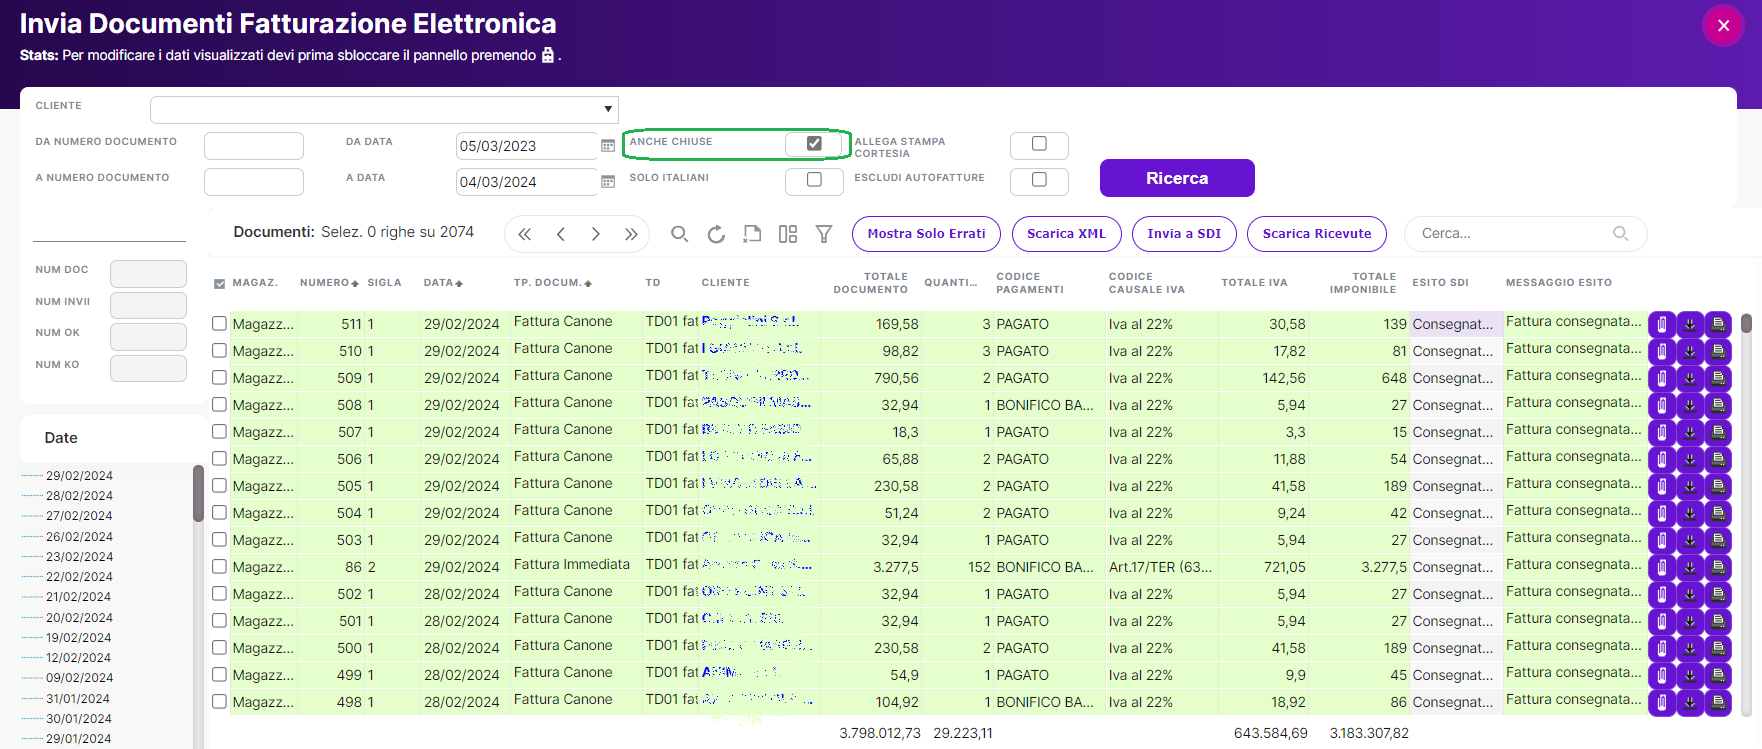Sort table by Data column
The width and height of the screenshot is (1762, 749).
[443, 283]
